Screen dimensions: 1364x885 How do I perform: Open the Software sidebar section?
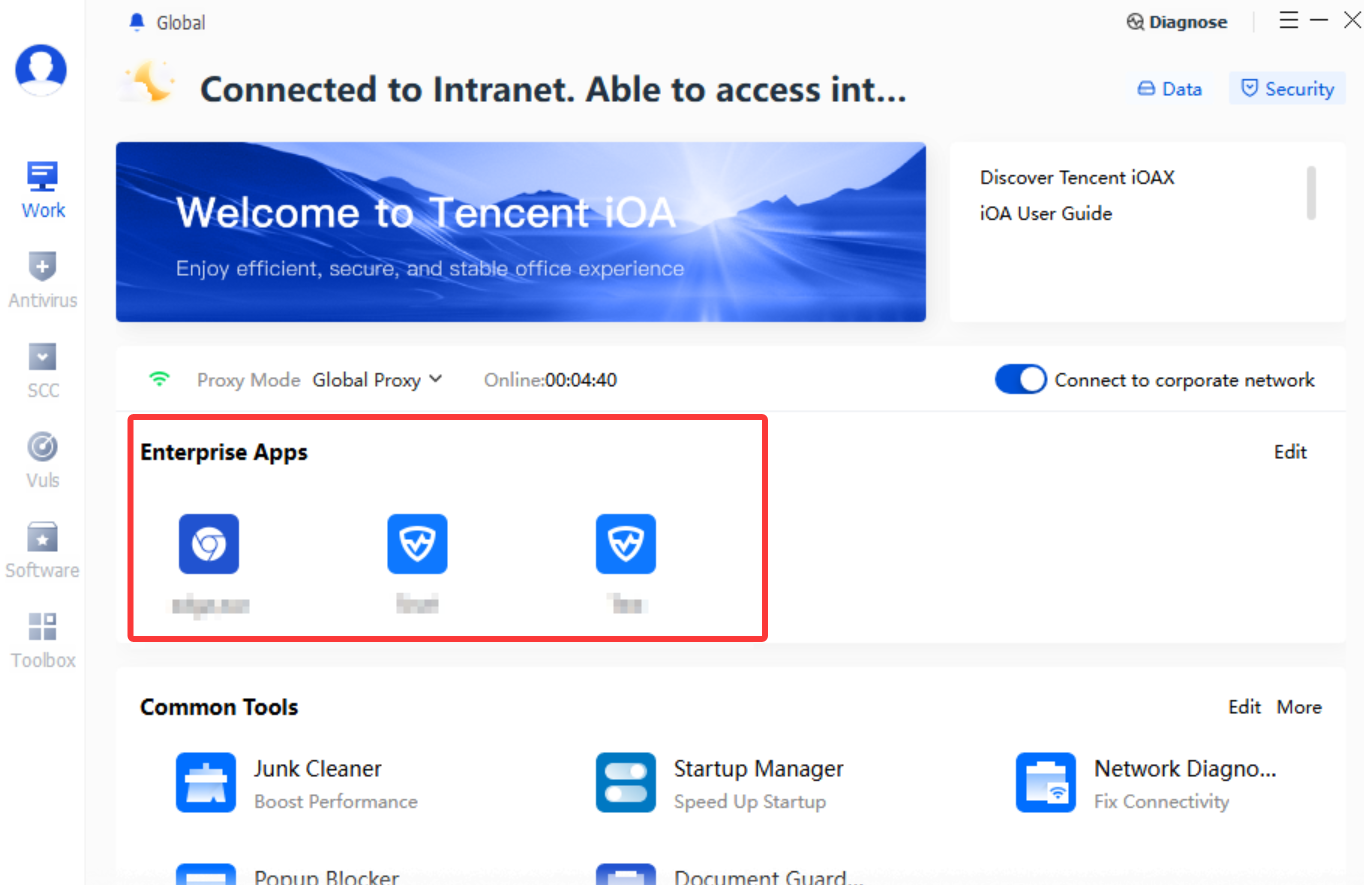(43, 549)
